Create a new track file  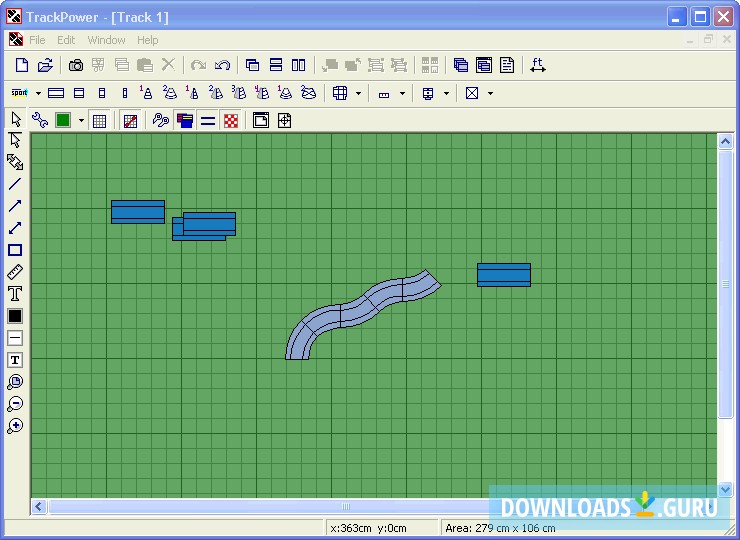(22, 65)
